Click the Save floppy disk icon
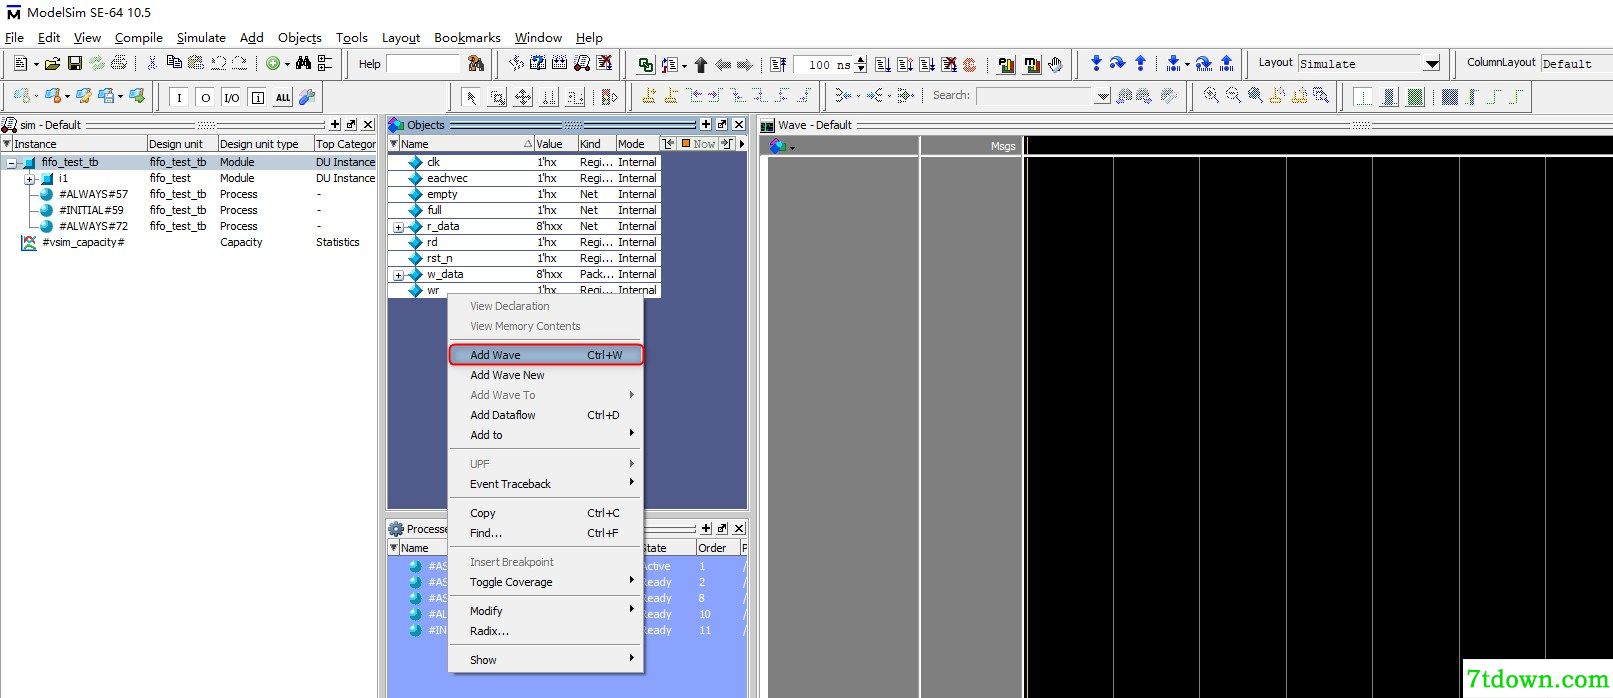Image resolution: width=1613 pixels, height=698 pixels. tap(74, 63)
